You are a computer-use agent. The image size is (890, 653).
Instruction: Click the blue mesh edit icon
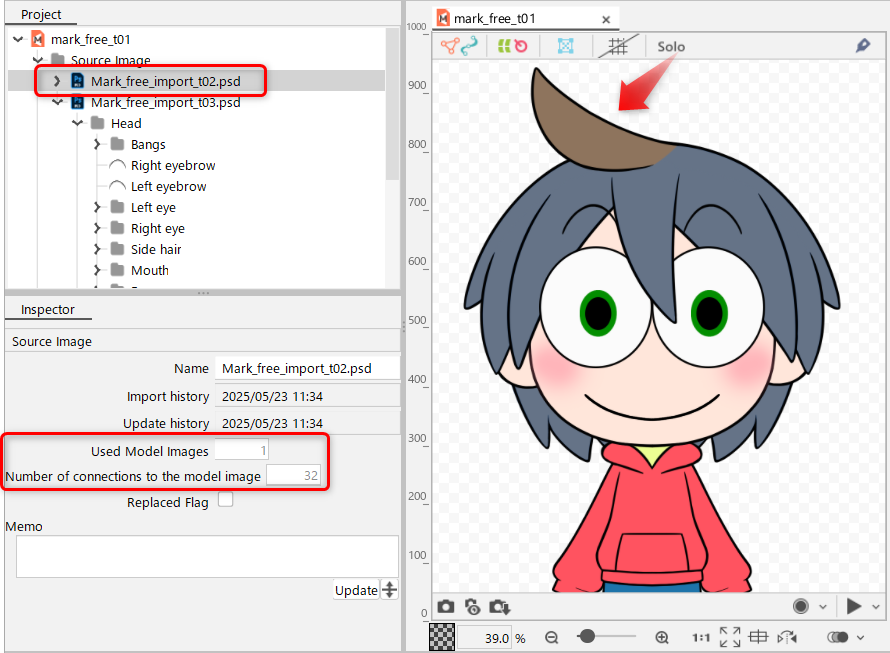coord(565,46)
